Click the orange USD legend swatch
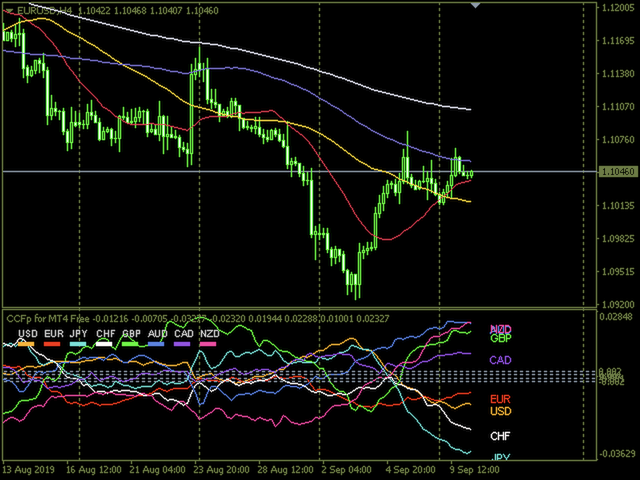 [27, 343]
